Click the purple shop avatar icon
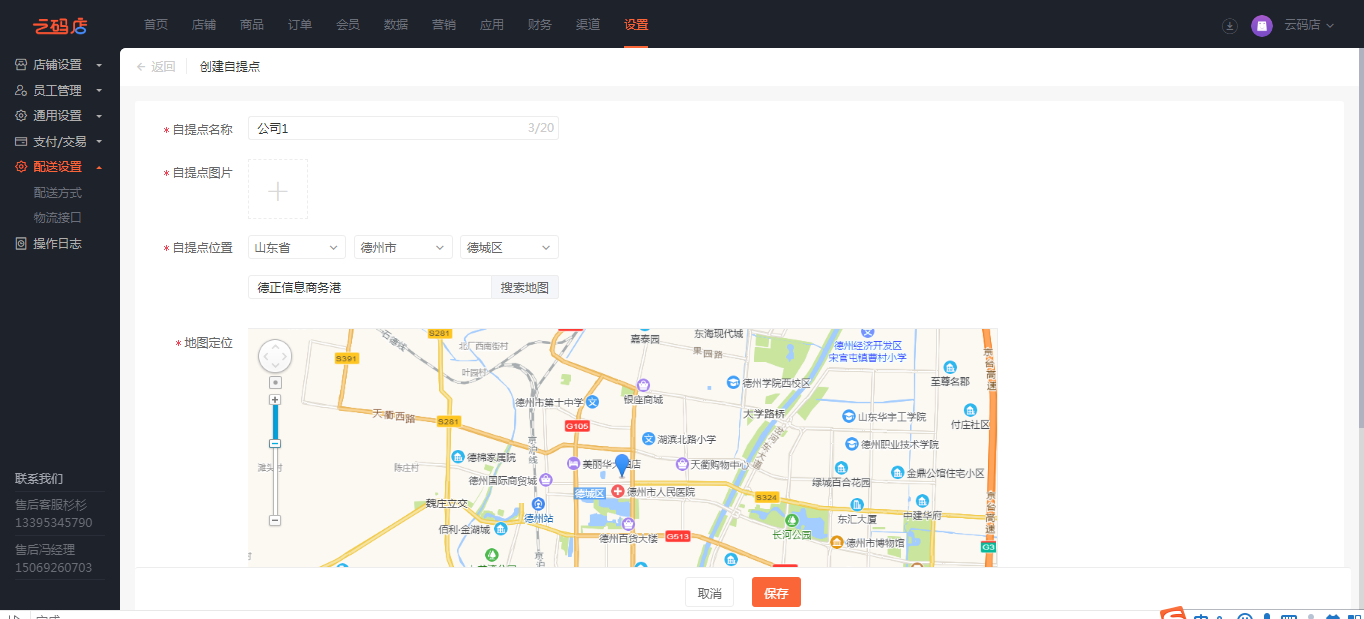 click(1261, 26)
